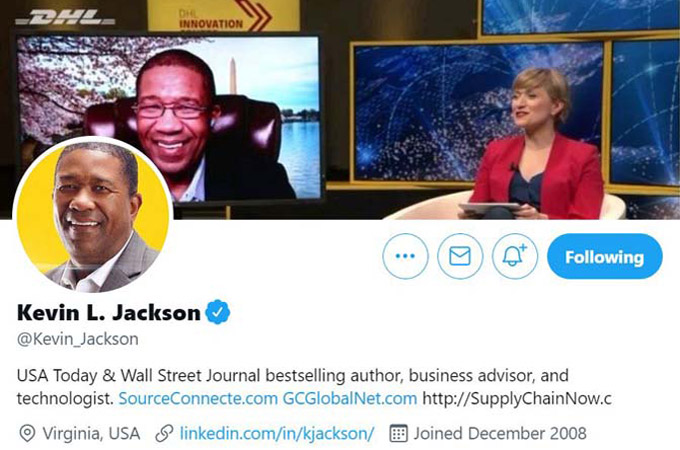This screenshot has width=680, height=450.
Task: Click the @Kevin_Jackson handle
Action: (78, 339)
